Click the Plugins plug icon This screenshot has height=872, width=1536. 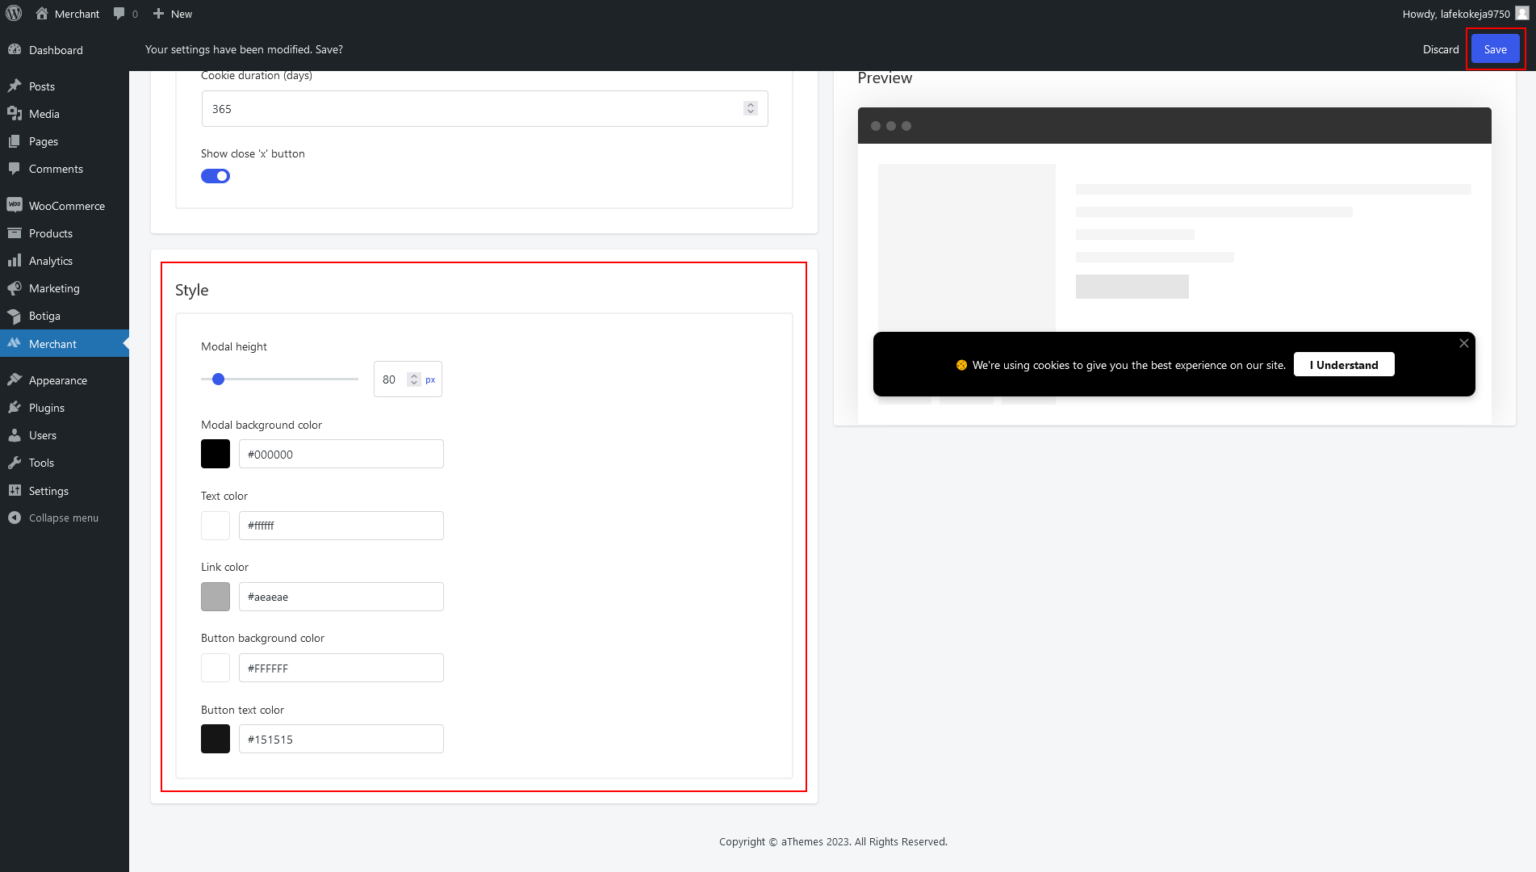[x=14, y=408]
